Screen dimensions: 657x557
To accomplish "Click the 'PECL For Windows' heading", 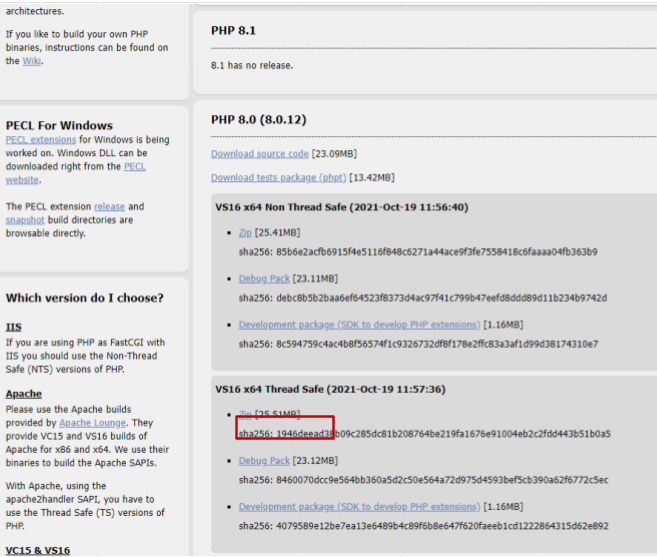I will click(59, 126).
